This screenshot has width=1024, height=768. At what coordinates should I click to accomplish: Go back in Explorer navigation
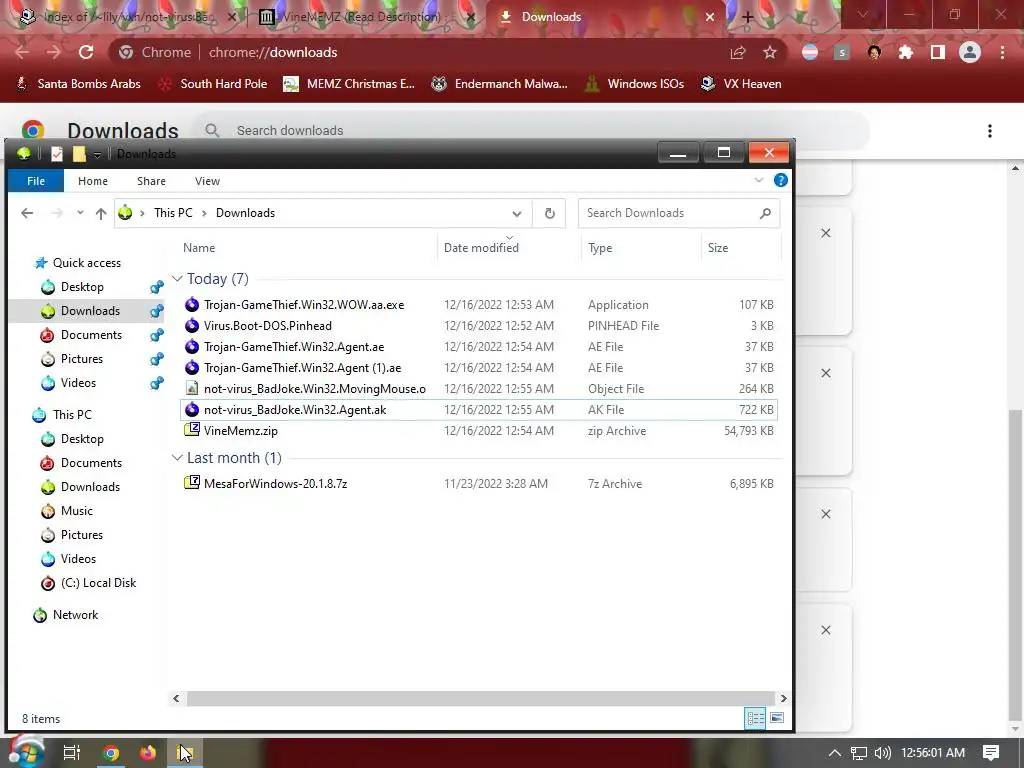tap(27, 213)
